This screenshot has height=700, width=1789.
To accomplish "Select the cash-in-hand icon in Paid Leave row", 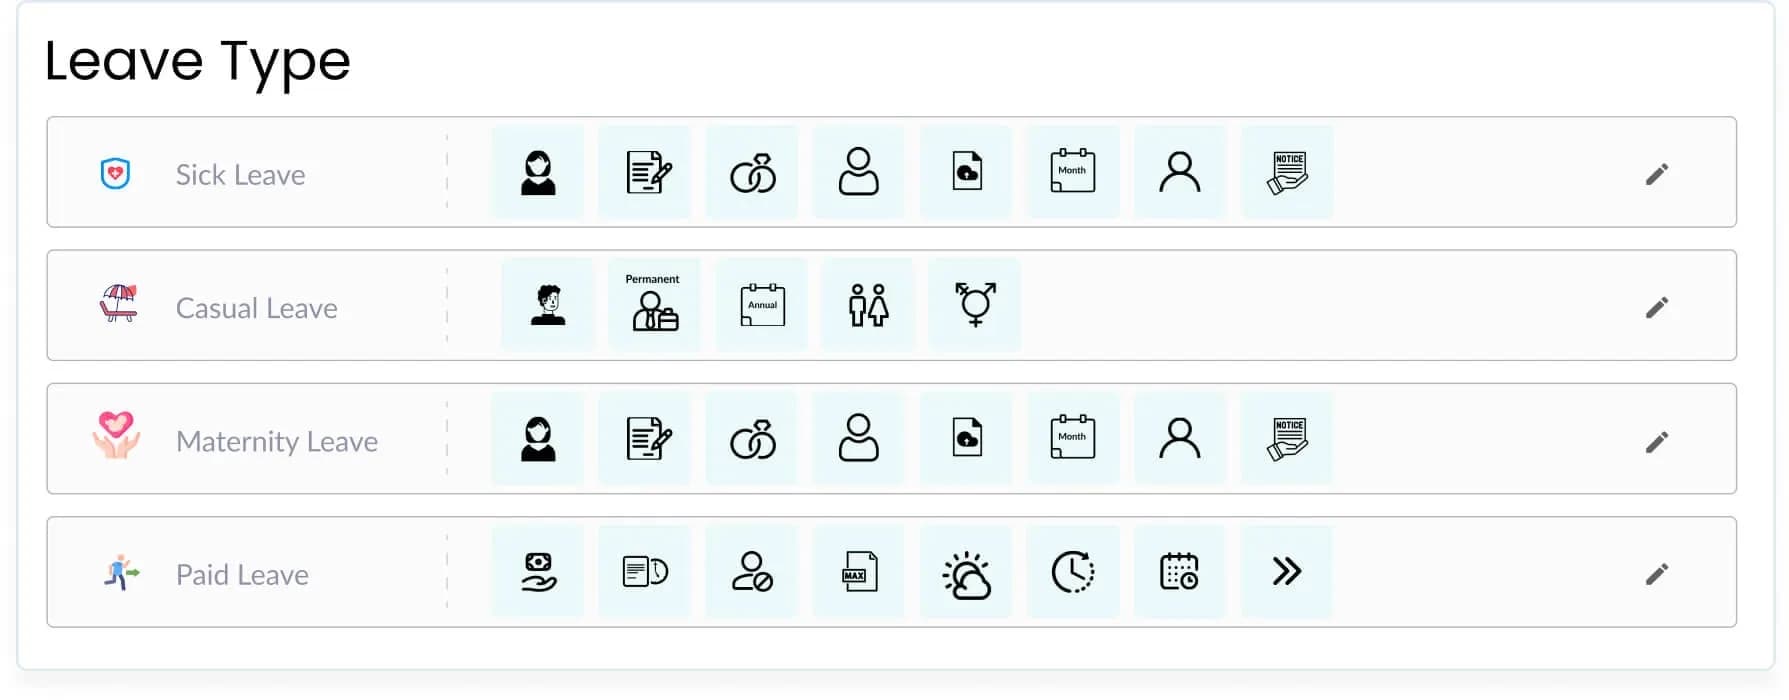I will click(537, 571).
